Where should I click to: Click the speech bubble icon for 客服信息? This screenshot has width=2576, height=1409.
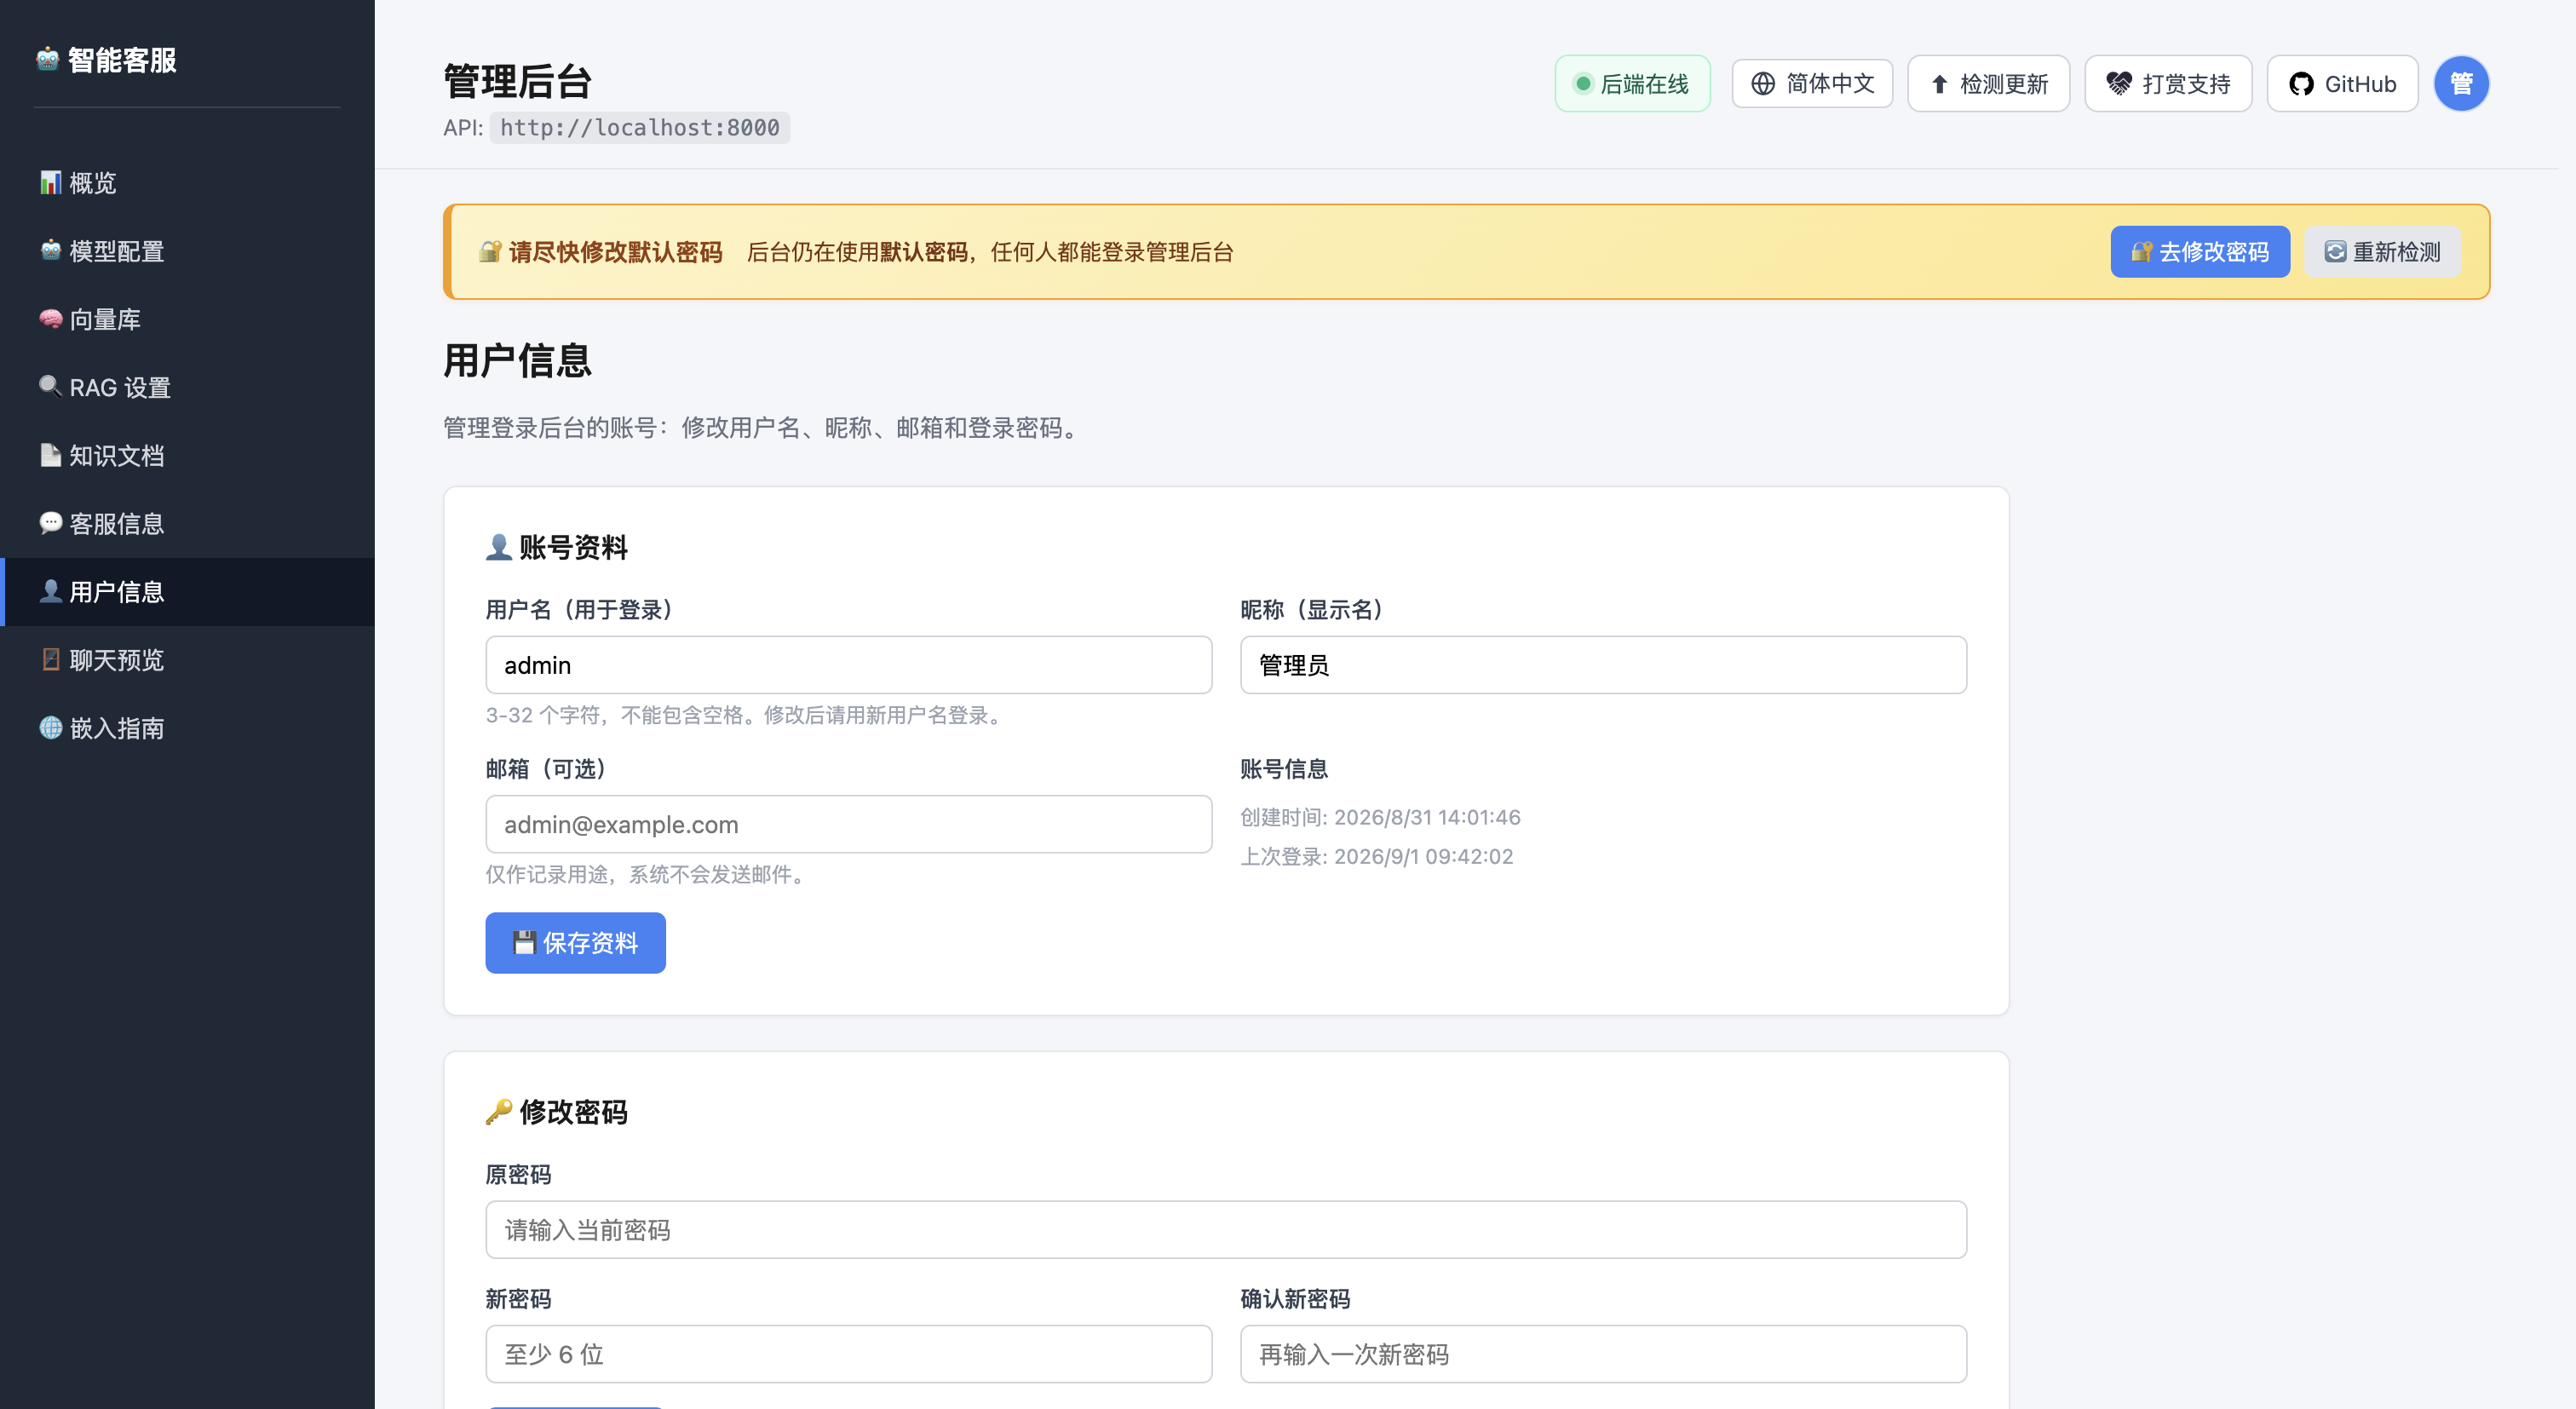51,523
